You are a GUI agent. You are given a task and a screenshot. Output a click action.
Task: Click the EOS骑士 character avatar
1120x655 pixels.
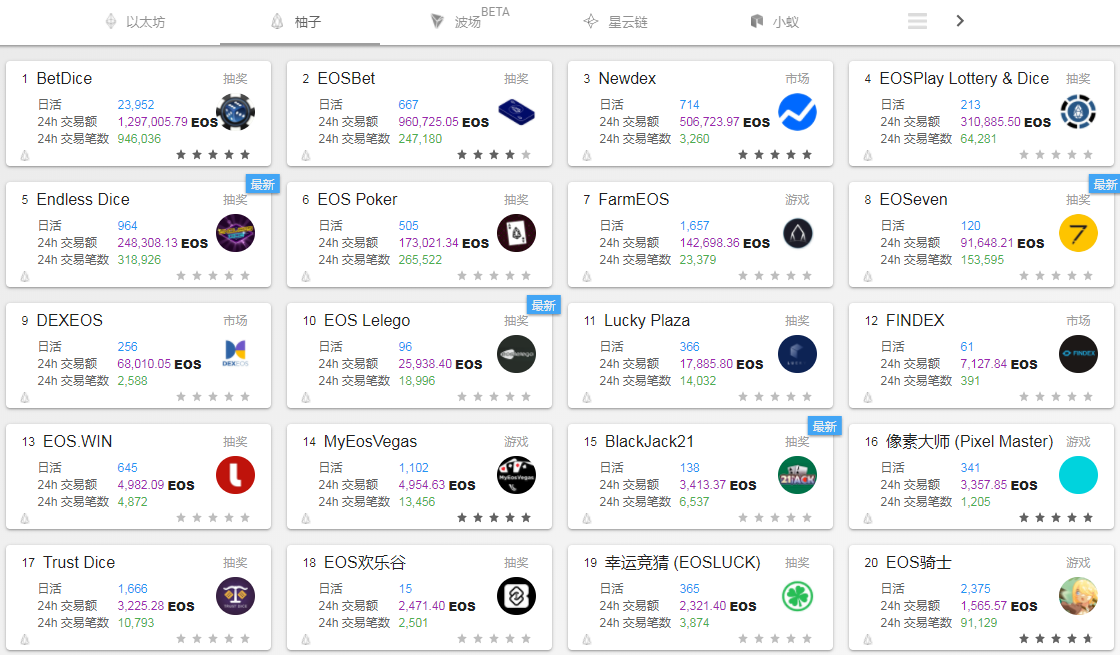click(x=1078, y=596)
